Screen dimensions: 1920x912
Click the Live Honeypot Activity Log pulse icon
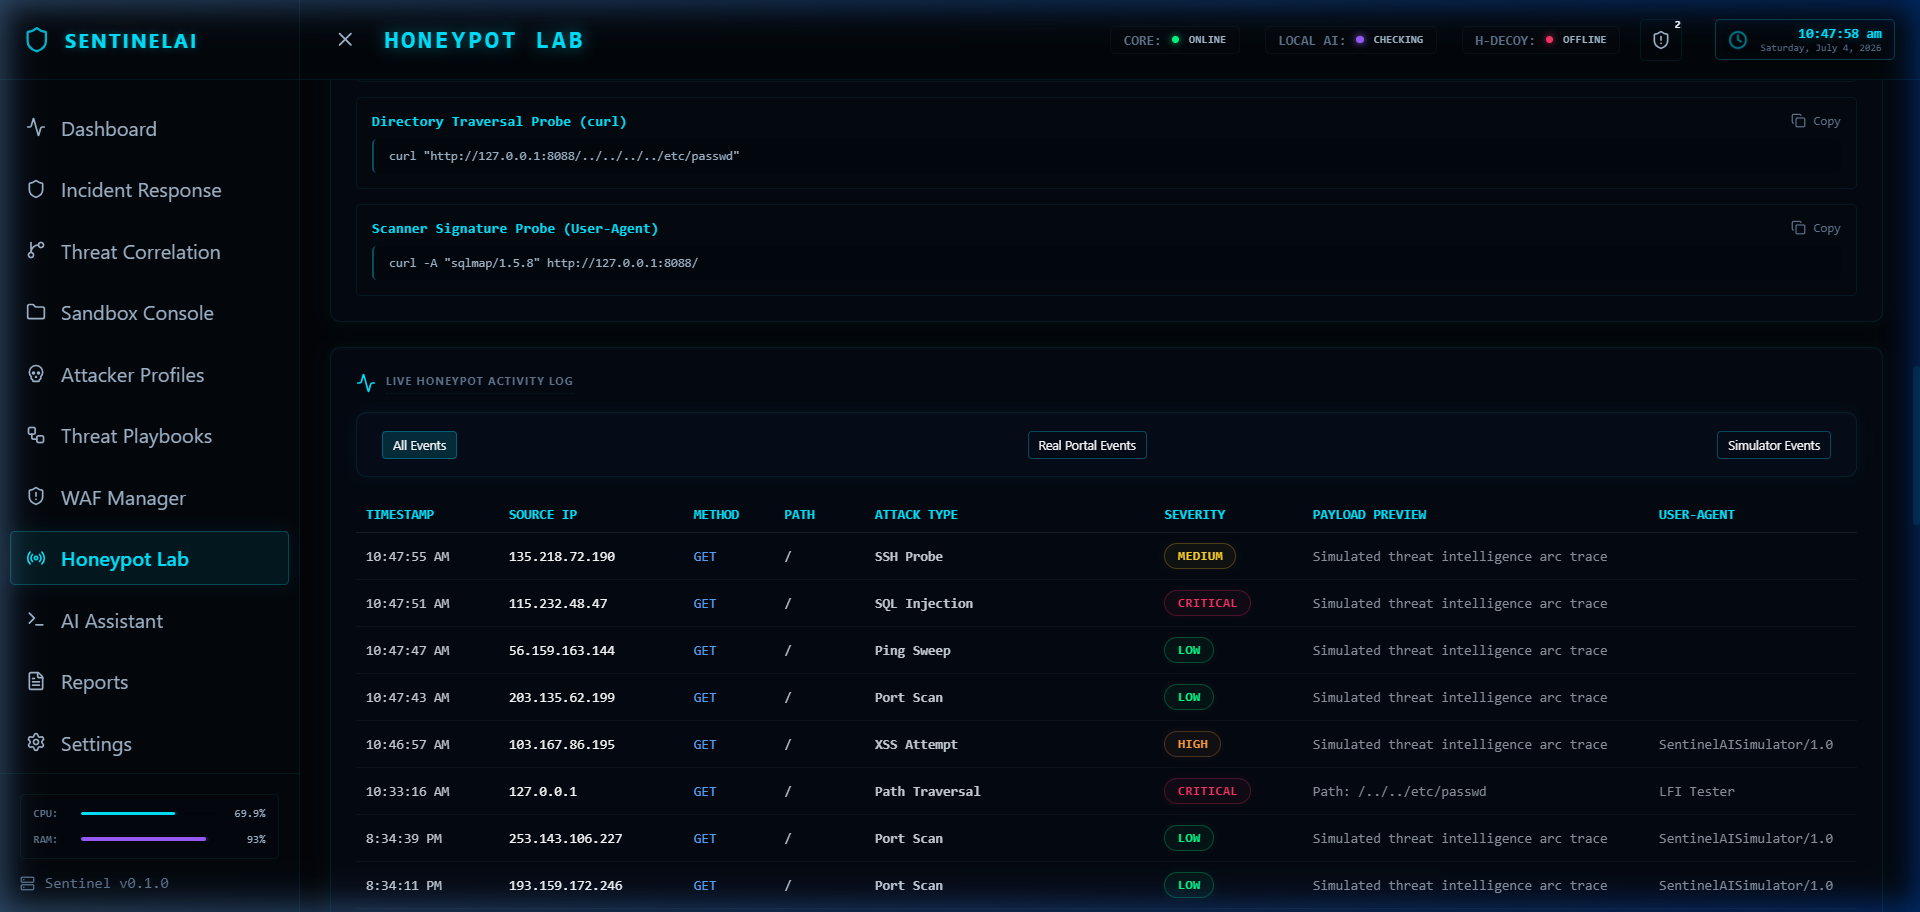coord(366,382)
